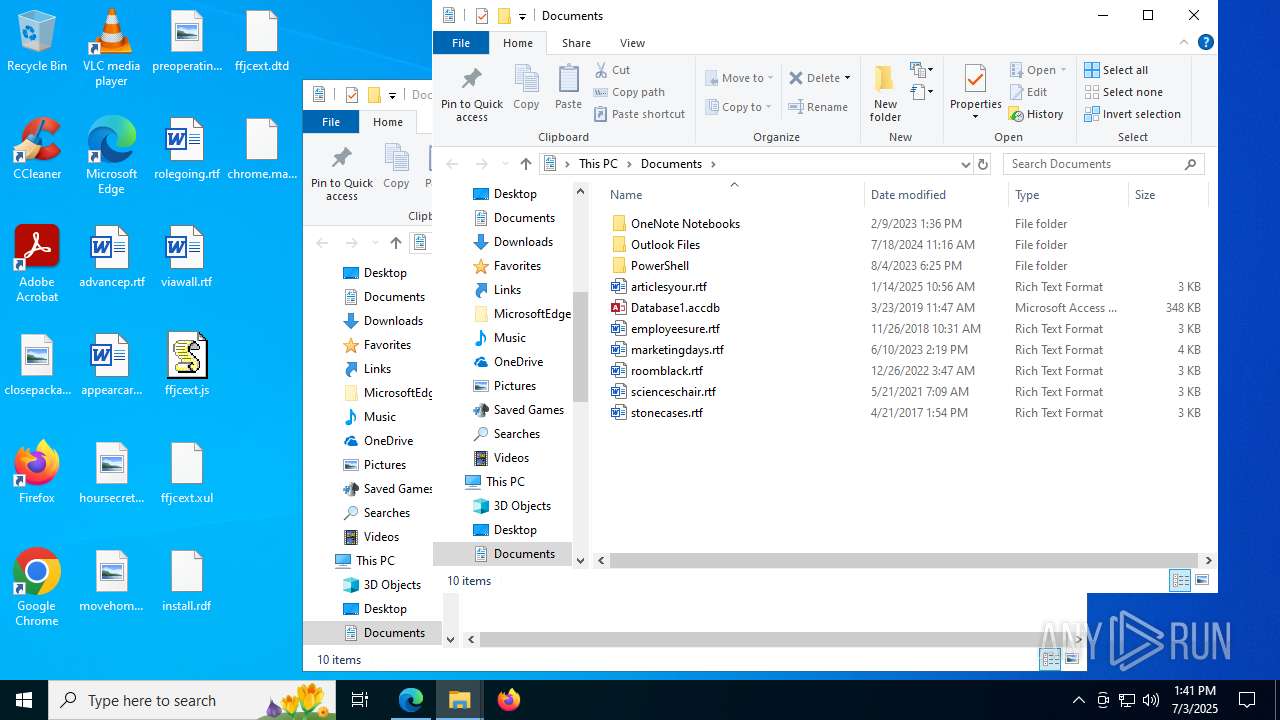This screenshot has height=720, width=1280.
Task: Click Select all in the ribbon
Action: (1116, 70)
